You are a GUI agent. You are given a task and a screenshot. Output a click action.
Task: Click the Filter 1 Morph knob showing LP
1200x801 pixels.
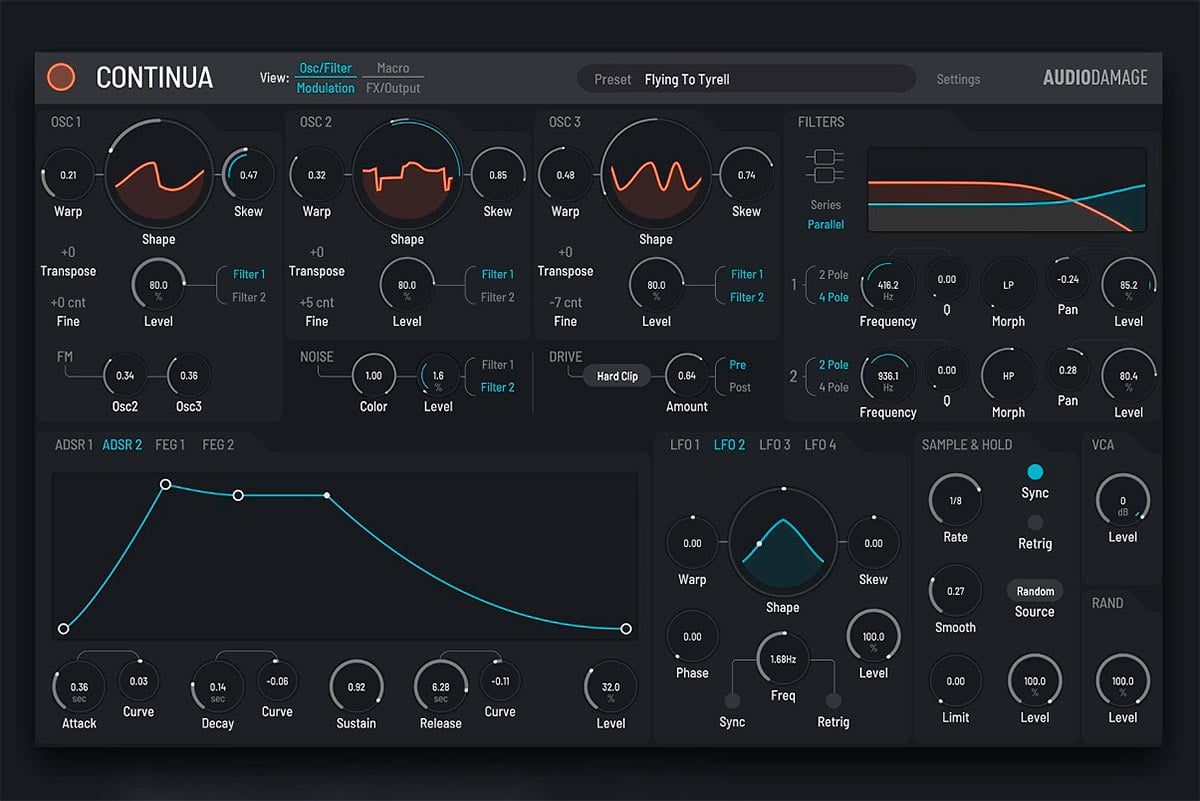pos(1008,285)
